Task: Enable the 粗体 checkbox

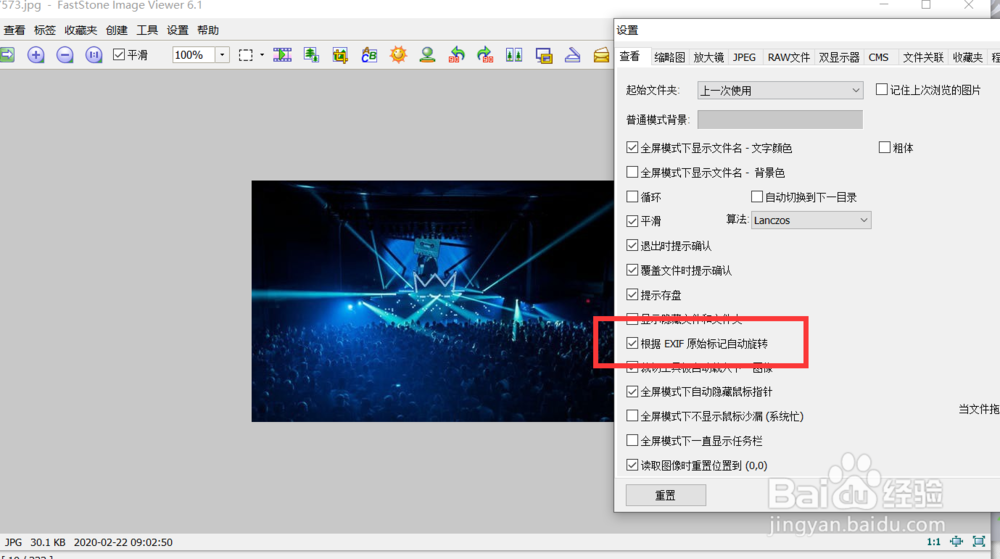Action: (x=884, y=148)
